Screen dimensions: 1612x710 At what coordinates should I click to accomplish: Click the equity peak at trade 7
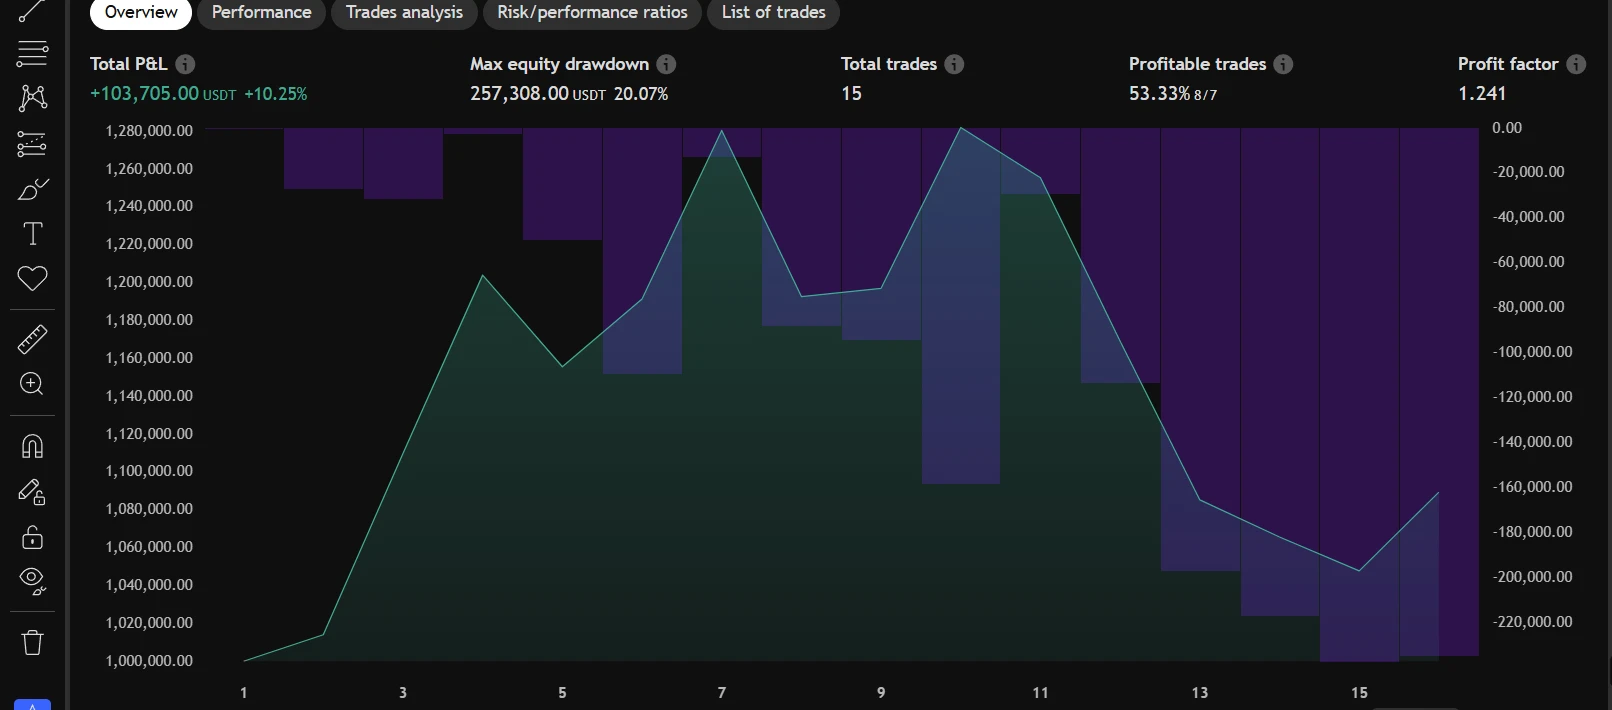[722, 131]
